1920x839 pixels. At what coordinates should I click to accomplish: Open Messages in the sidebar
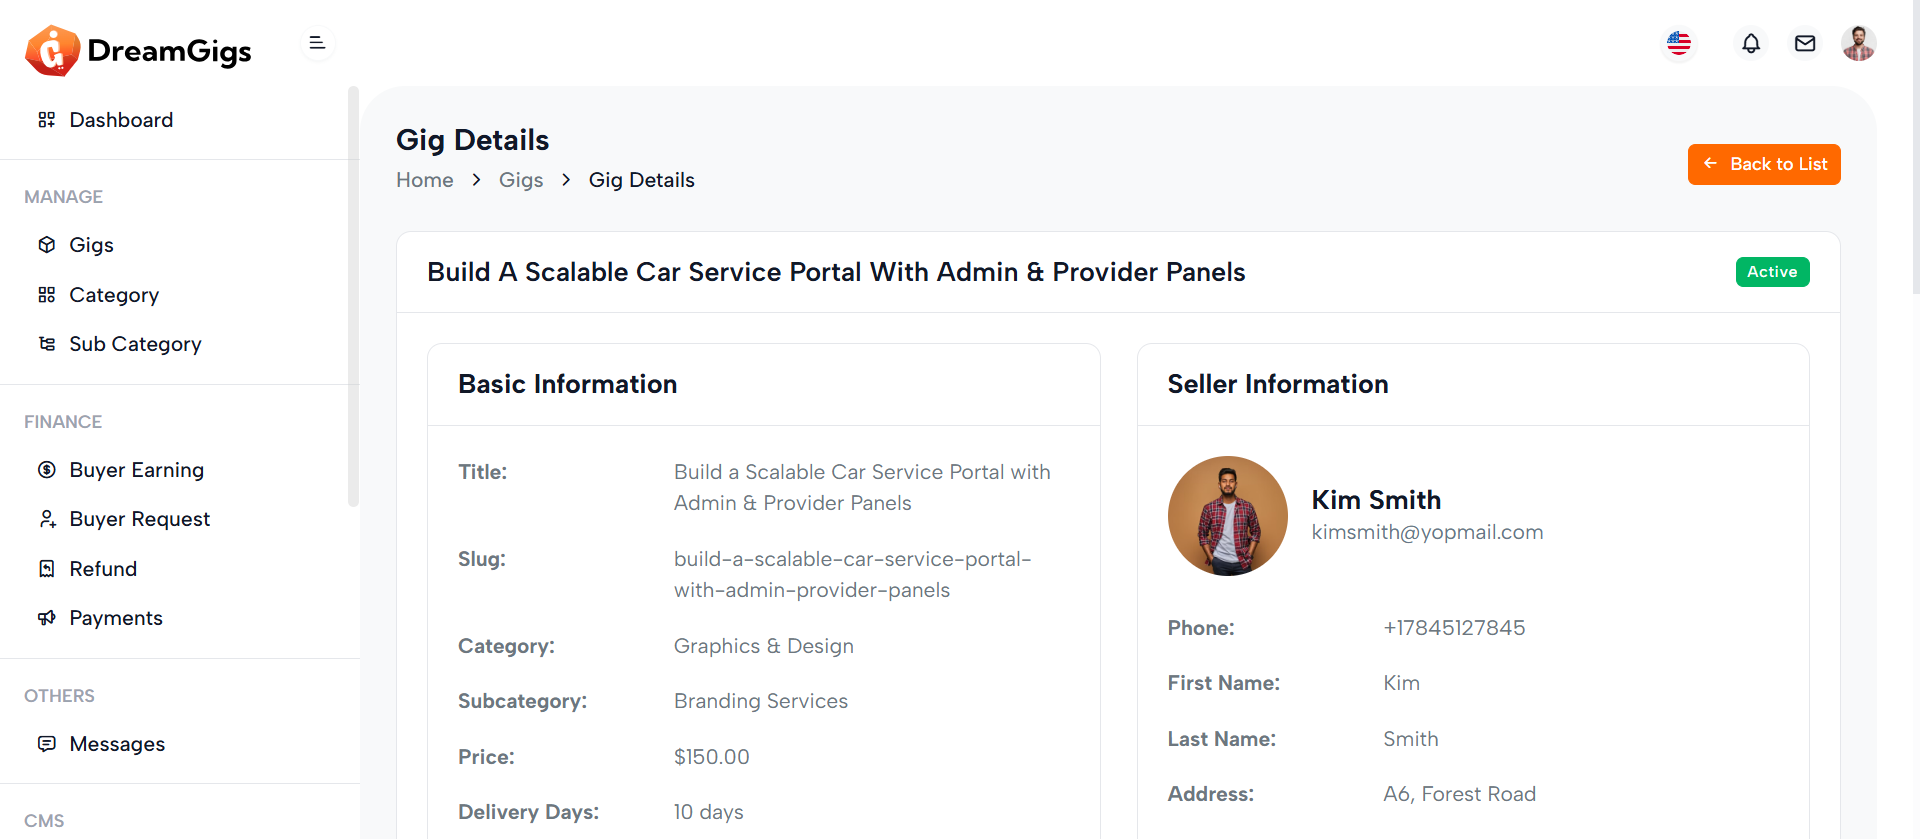click(117, 744)
